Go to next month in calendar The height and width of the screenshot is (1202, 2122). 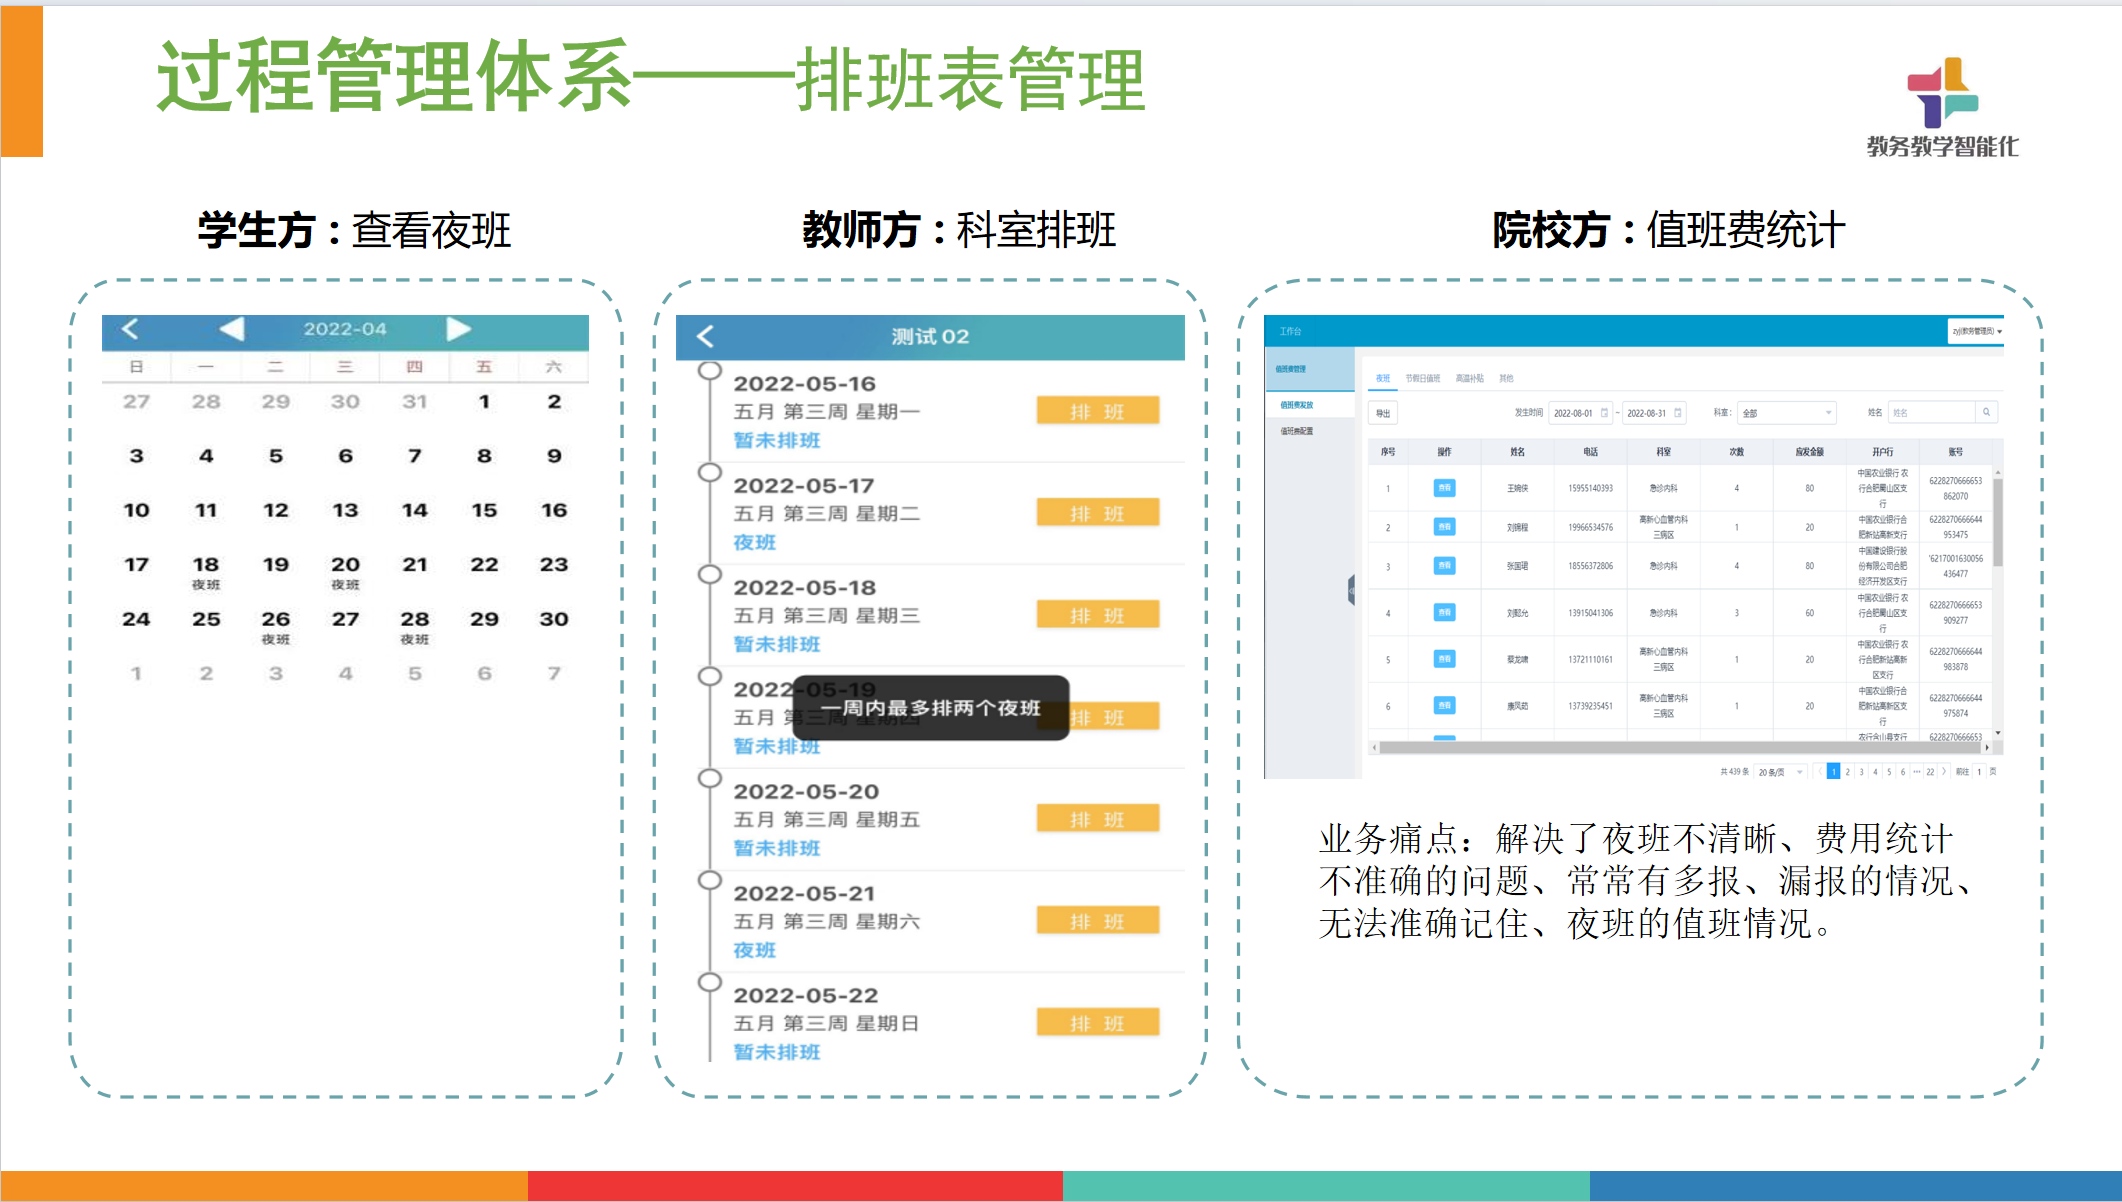[458, 329]
